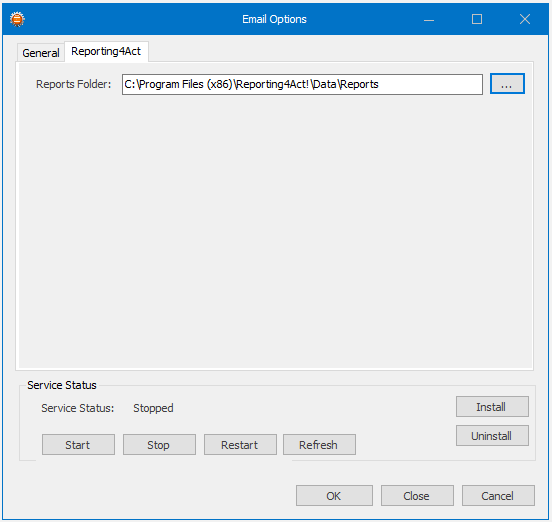Close window using title bar X

click(525, 19)
